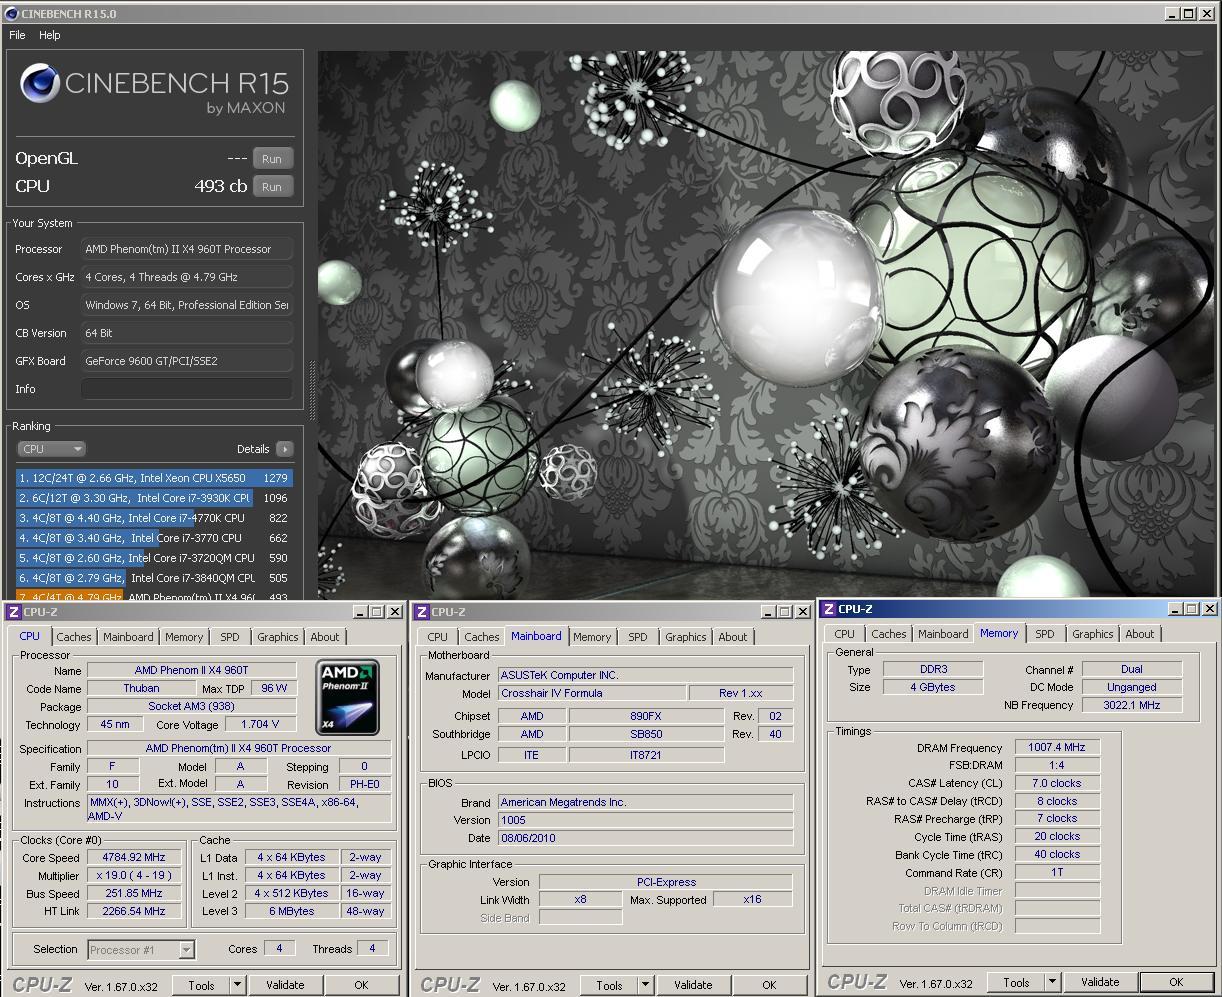Click Validate in right CPU-Z window
1222x997 pixels.
click(x=1100, y=982)
